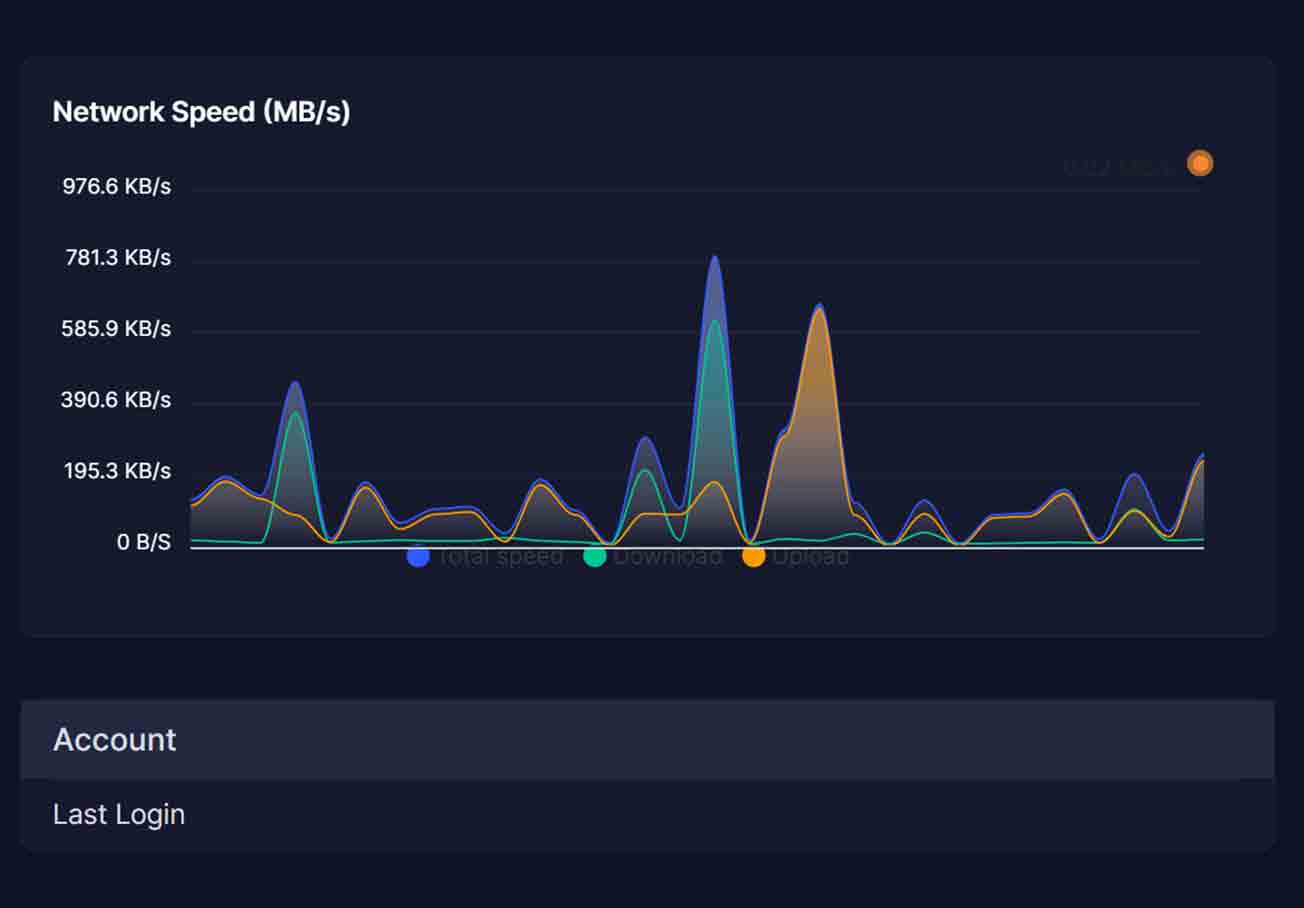Image resolution: width=1304 pixels, height=908 pixels.
Task: Click the 390.6 KB/s axis label
Action: coord(117,400)
